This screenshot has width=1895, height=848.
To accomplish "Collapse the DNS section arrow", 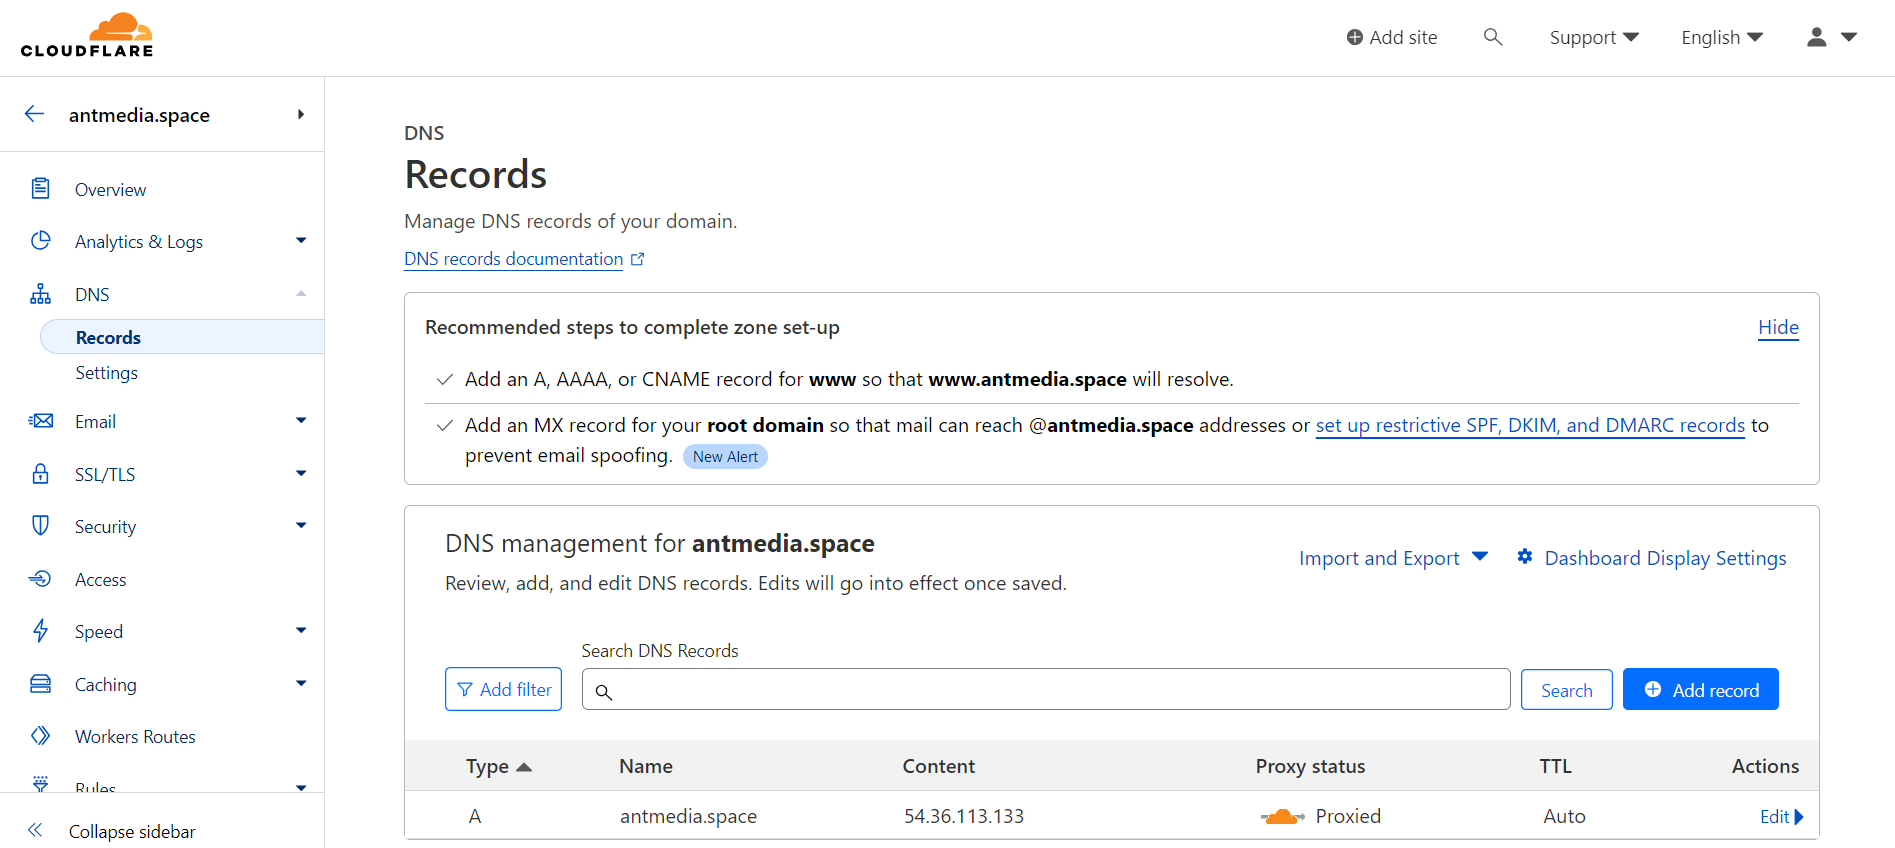I will 301,293.
